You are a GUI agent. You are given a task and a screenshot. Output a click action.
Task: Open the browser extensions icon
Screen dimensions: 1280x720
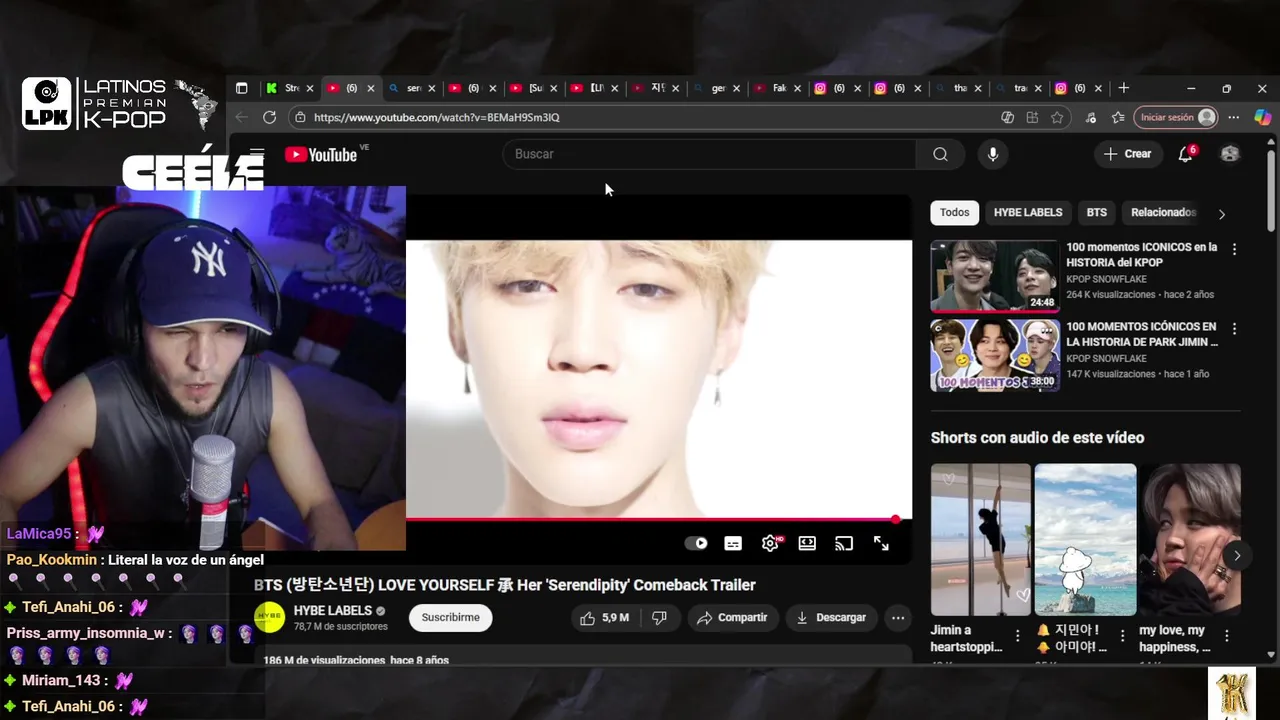(x=1090, y=117)
